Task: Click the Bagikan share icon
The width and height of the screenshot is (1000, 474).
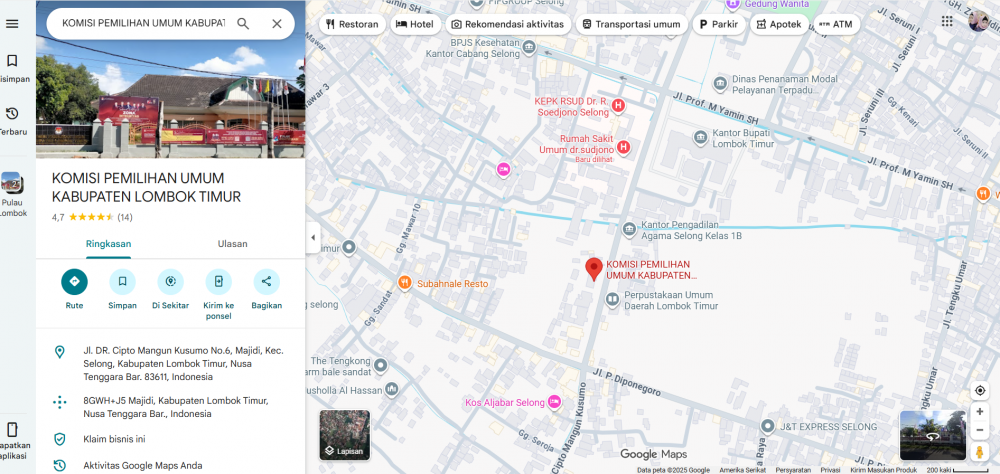Action: click(x=266, y=282)
